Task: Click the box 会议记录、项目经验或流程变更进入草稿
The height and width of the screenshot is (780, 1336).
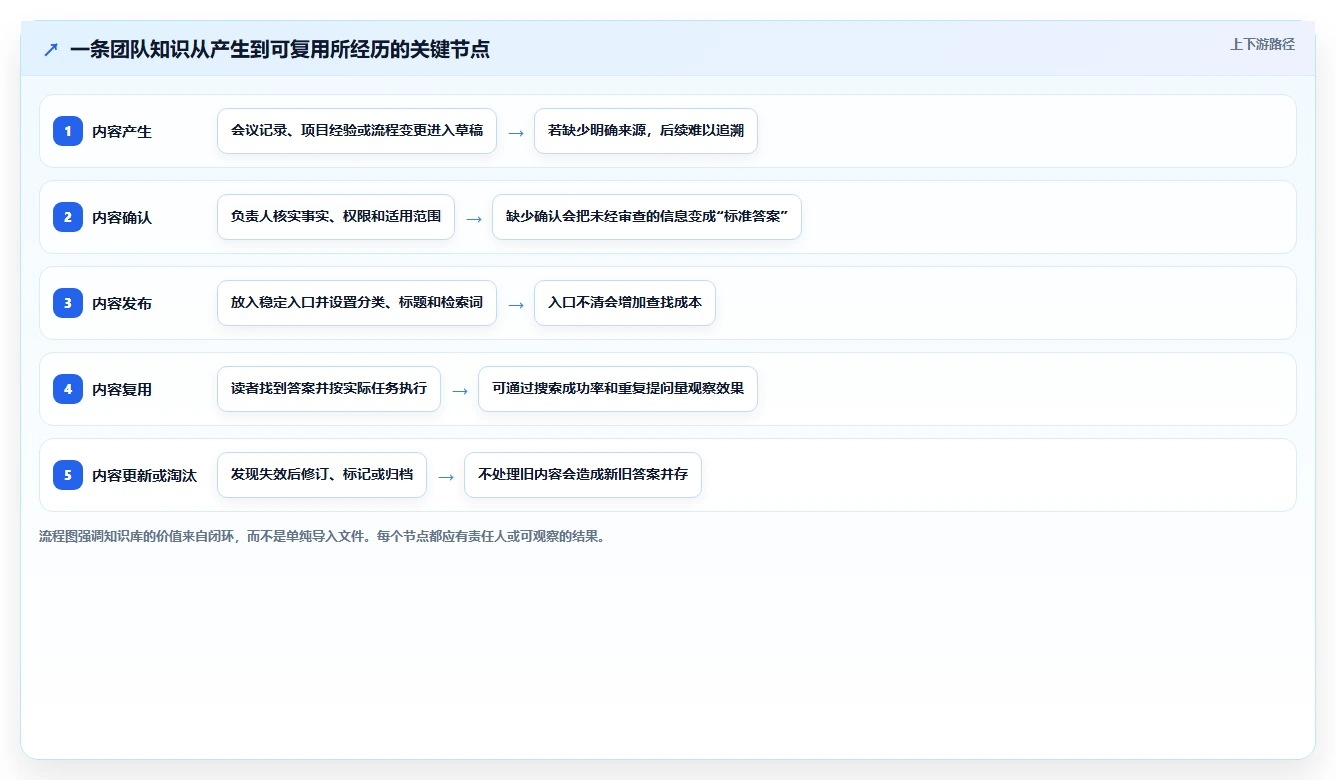Action: [357, 131]
